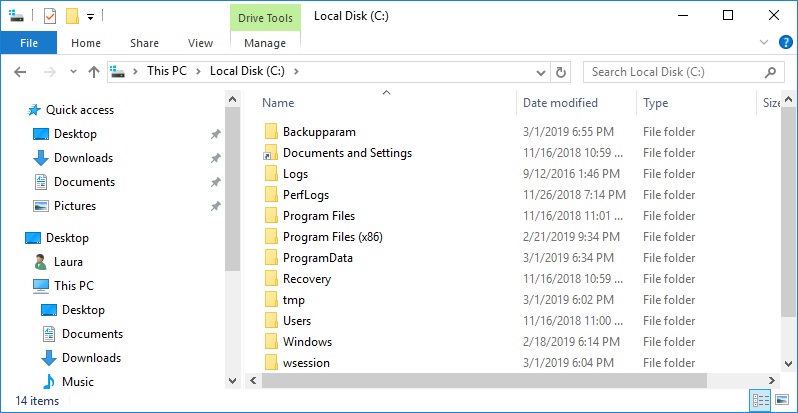Select the wsession folder icon
798x413 pixels.
point(271,362)
